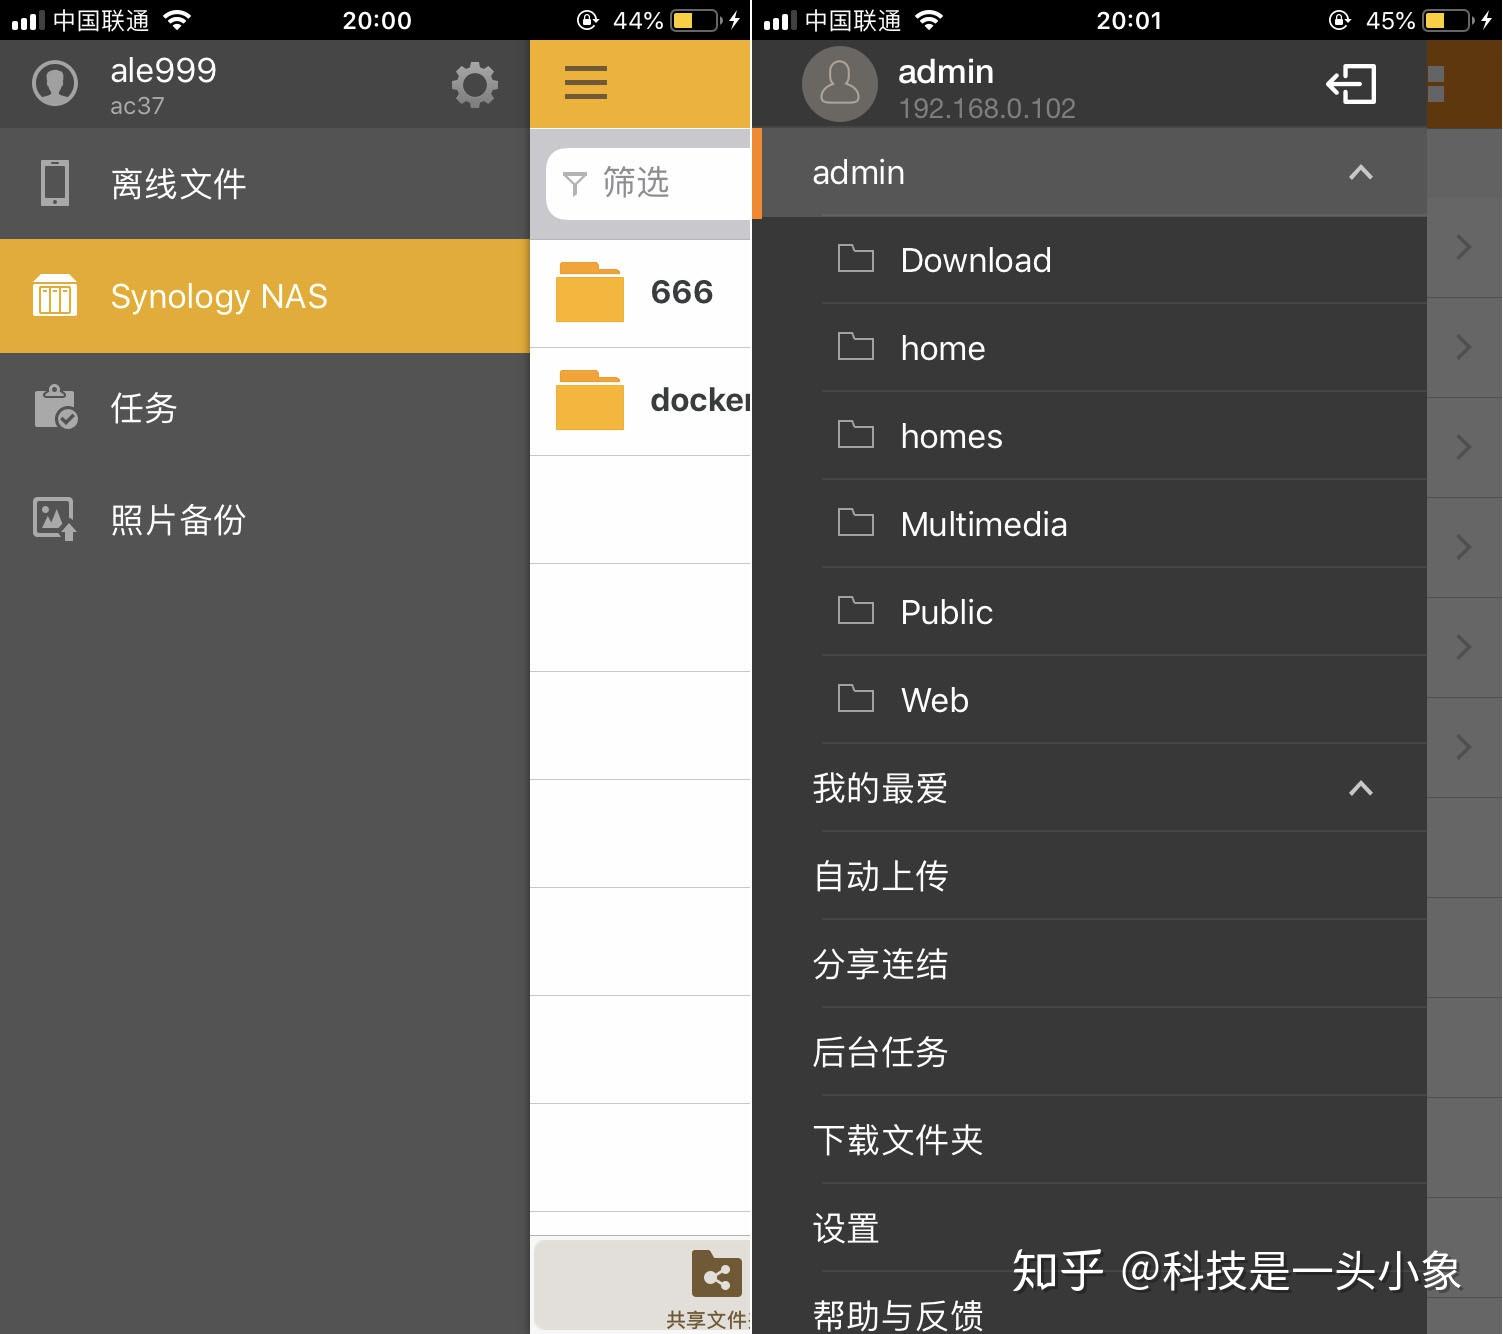
Task: Open the 666 folder
Action: 641,293
